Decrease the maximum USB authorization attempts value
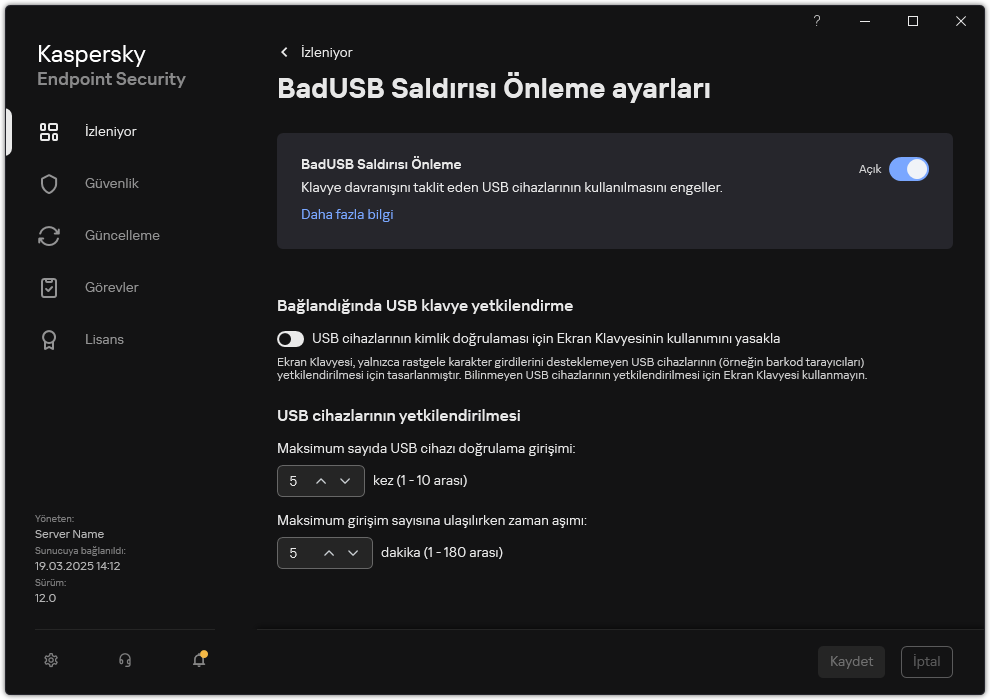The image size is (990, 700). 346,481
